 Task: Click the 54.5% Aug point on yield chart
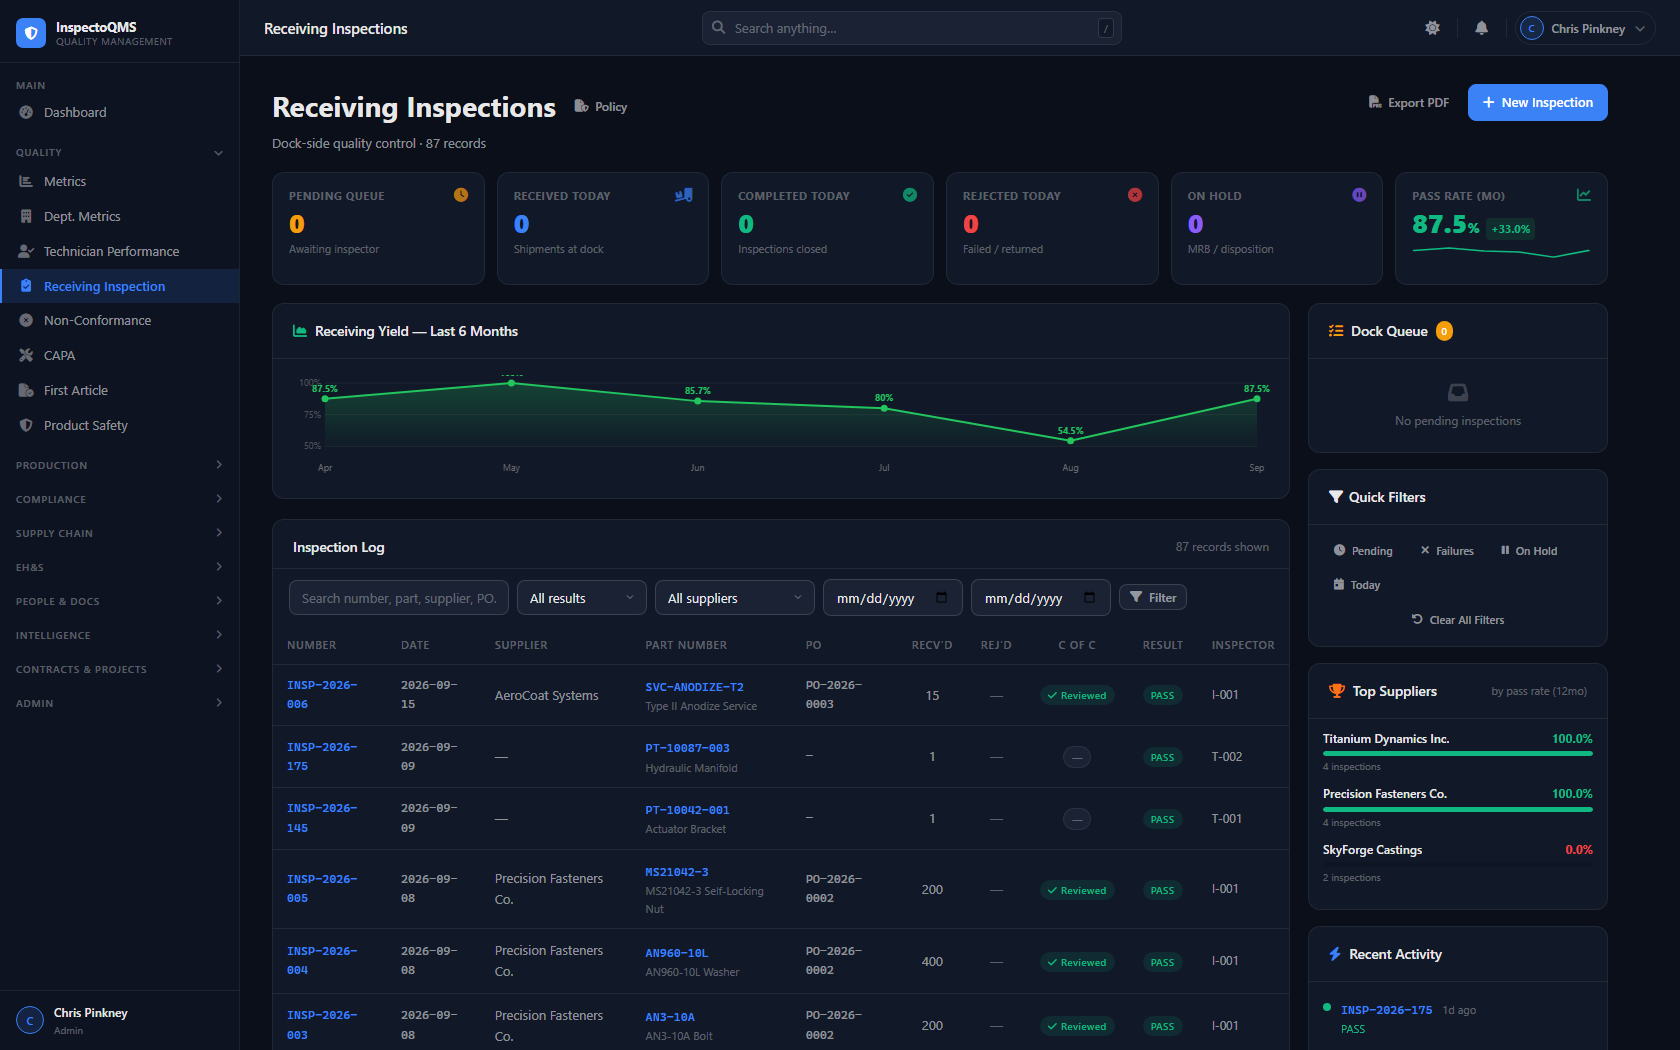pyautogui.click(x=1070, y=441)
